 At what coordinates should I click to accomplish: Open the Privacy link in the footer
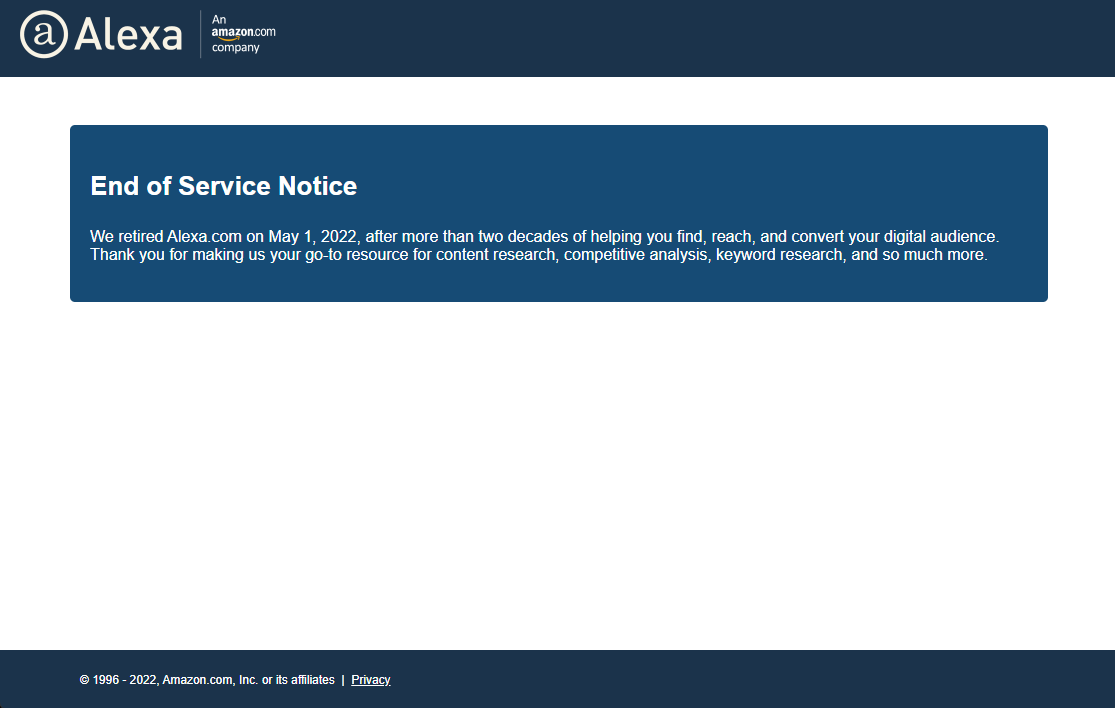tap(370, 680)
